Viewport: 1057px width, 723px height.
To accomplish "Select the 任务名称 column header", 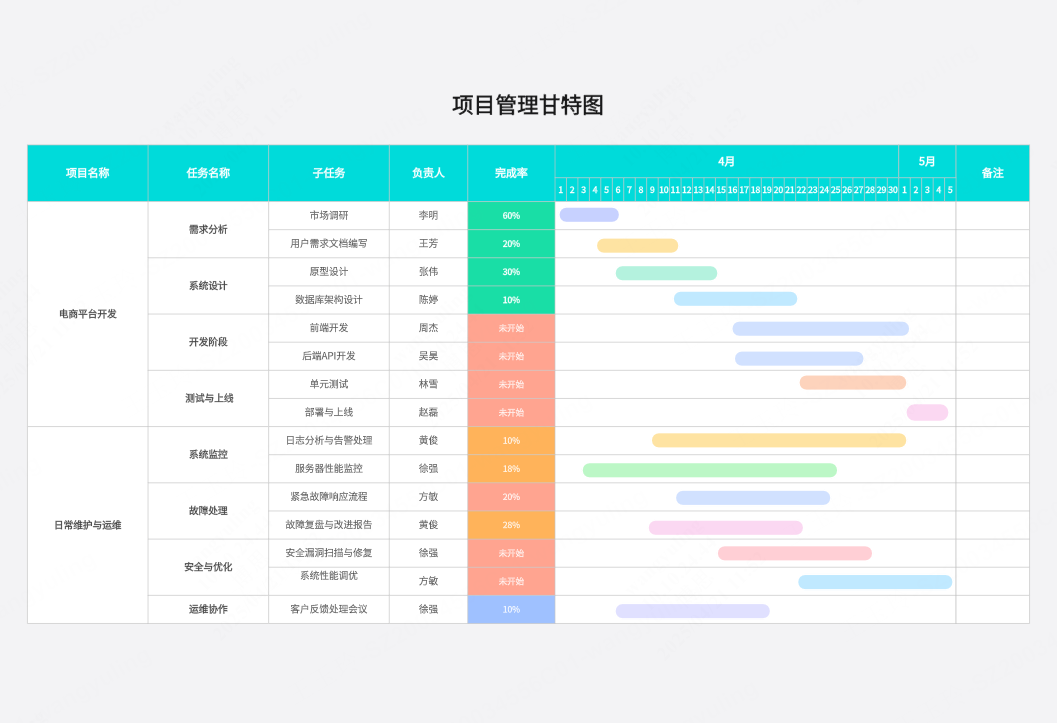I will tap(208, 173).
